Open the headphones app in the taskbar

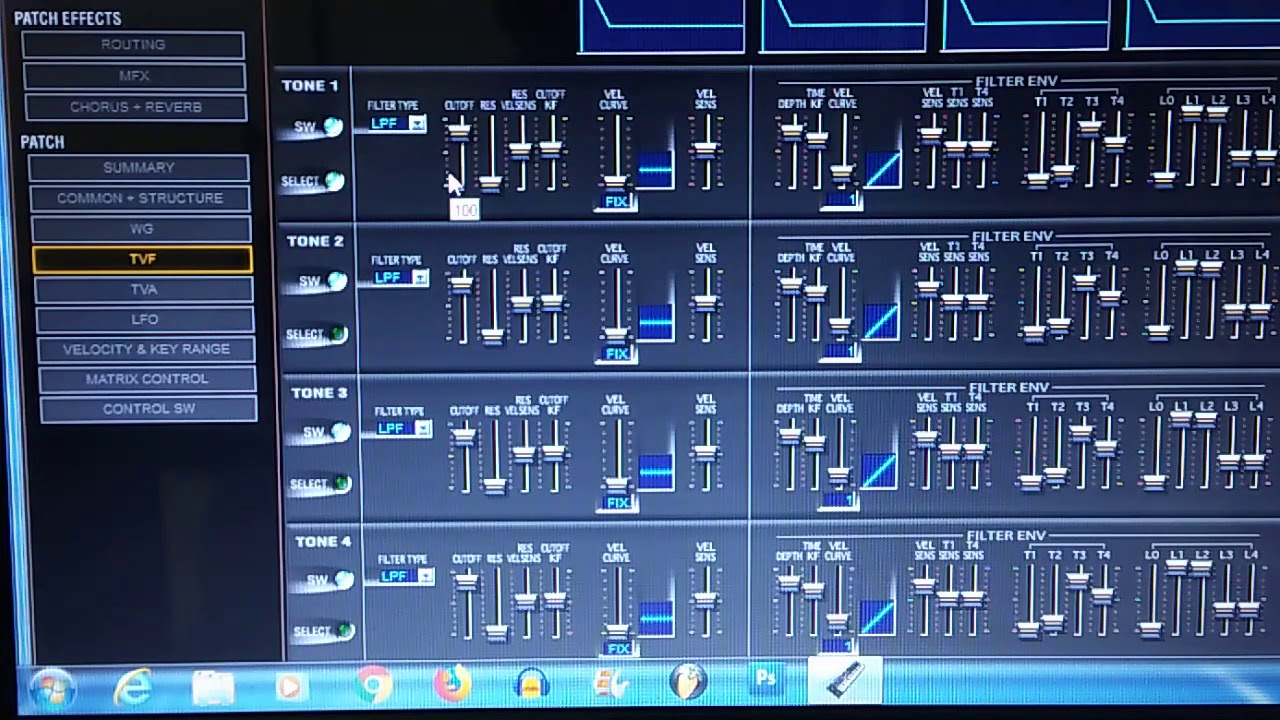pyautogui.click(x=532, y=685)
